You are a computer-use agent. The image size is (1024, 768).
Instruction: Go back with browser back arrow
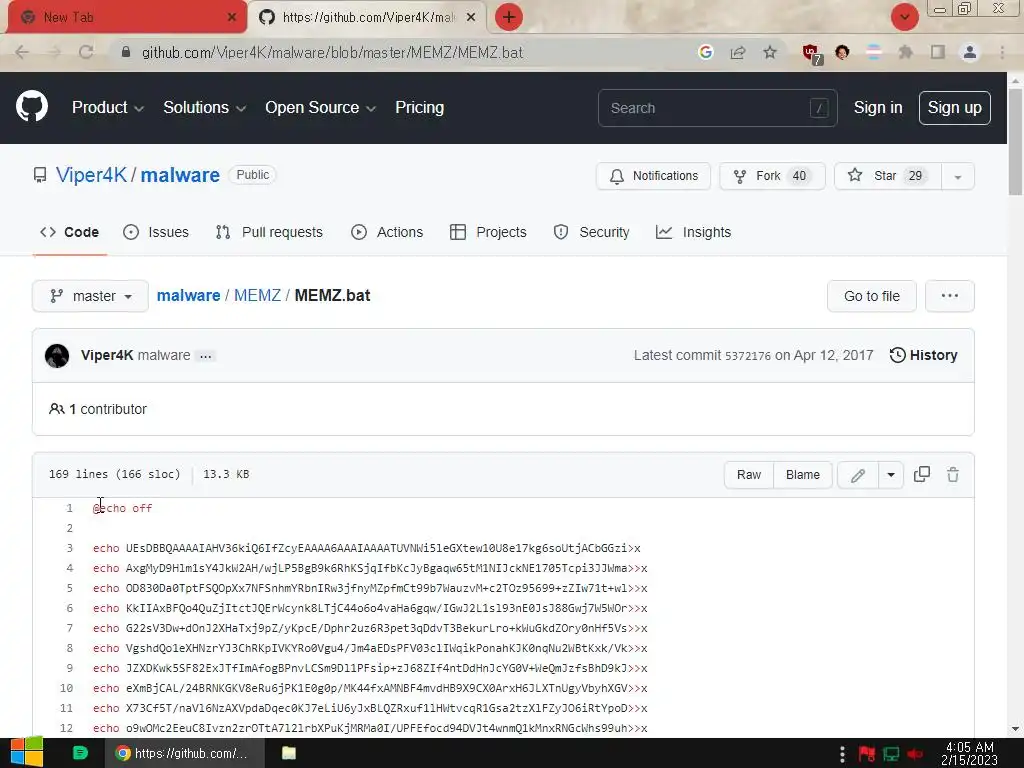22,52
